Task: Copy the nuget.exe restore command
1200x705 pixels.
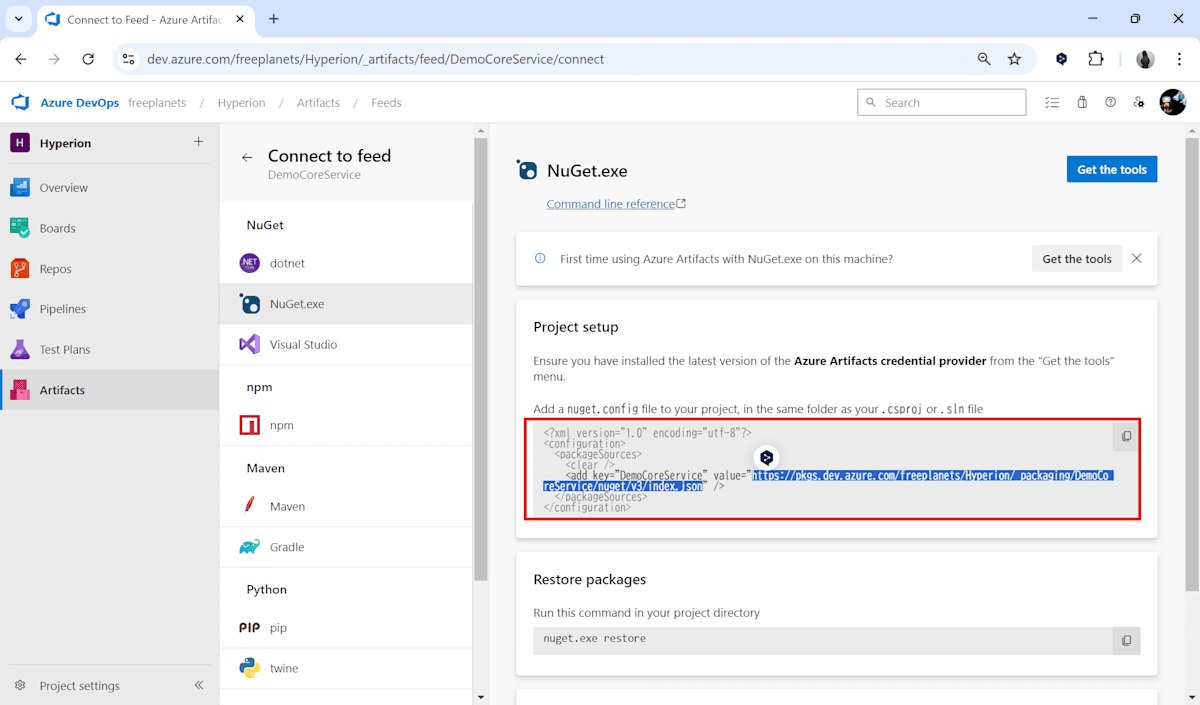Action: click(1126, 641)
